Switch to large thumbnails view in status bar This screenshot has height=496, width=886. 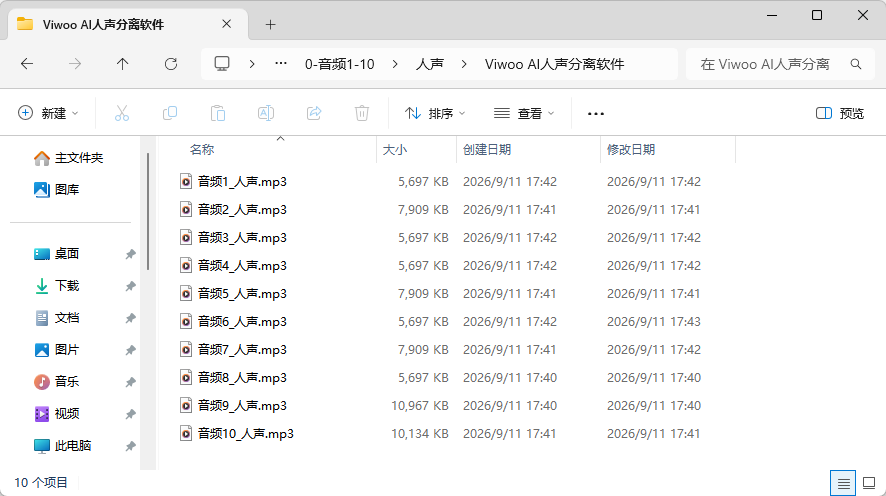[x=869, y=484]
